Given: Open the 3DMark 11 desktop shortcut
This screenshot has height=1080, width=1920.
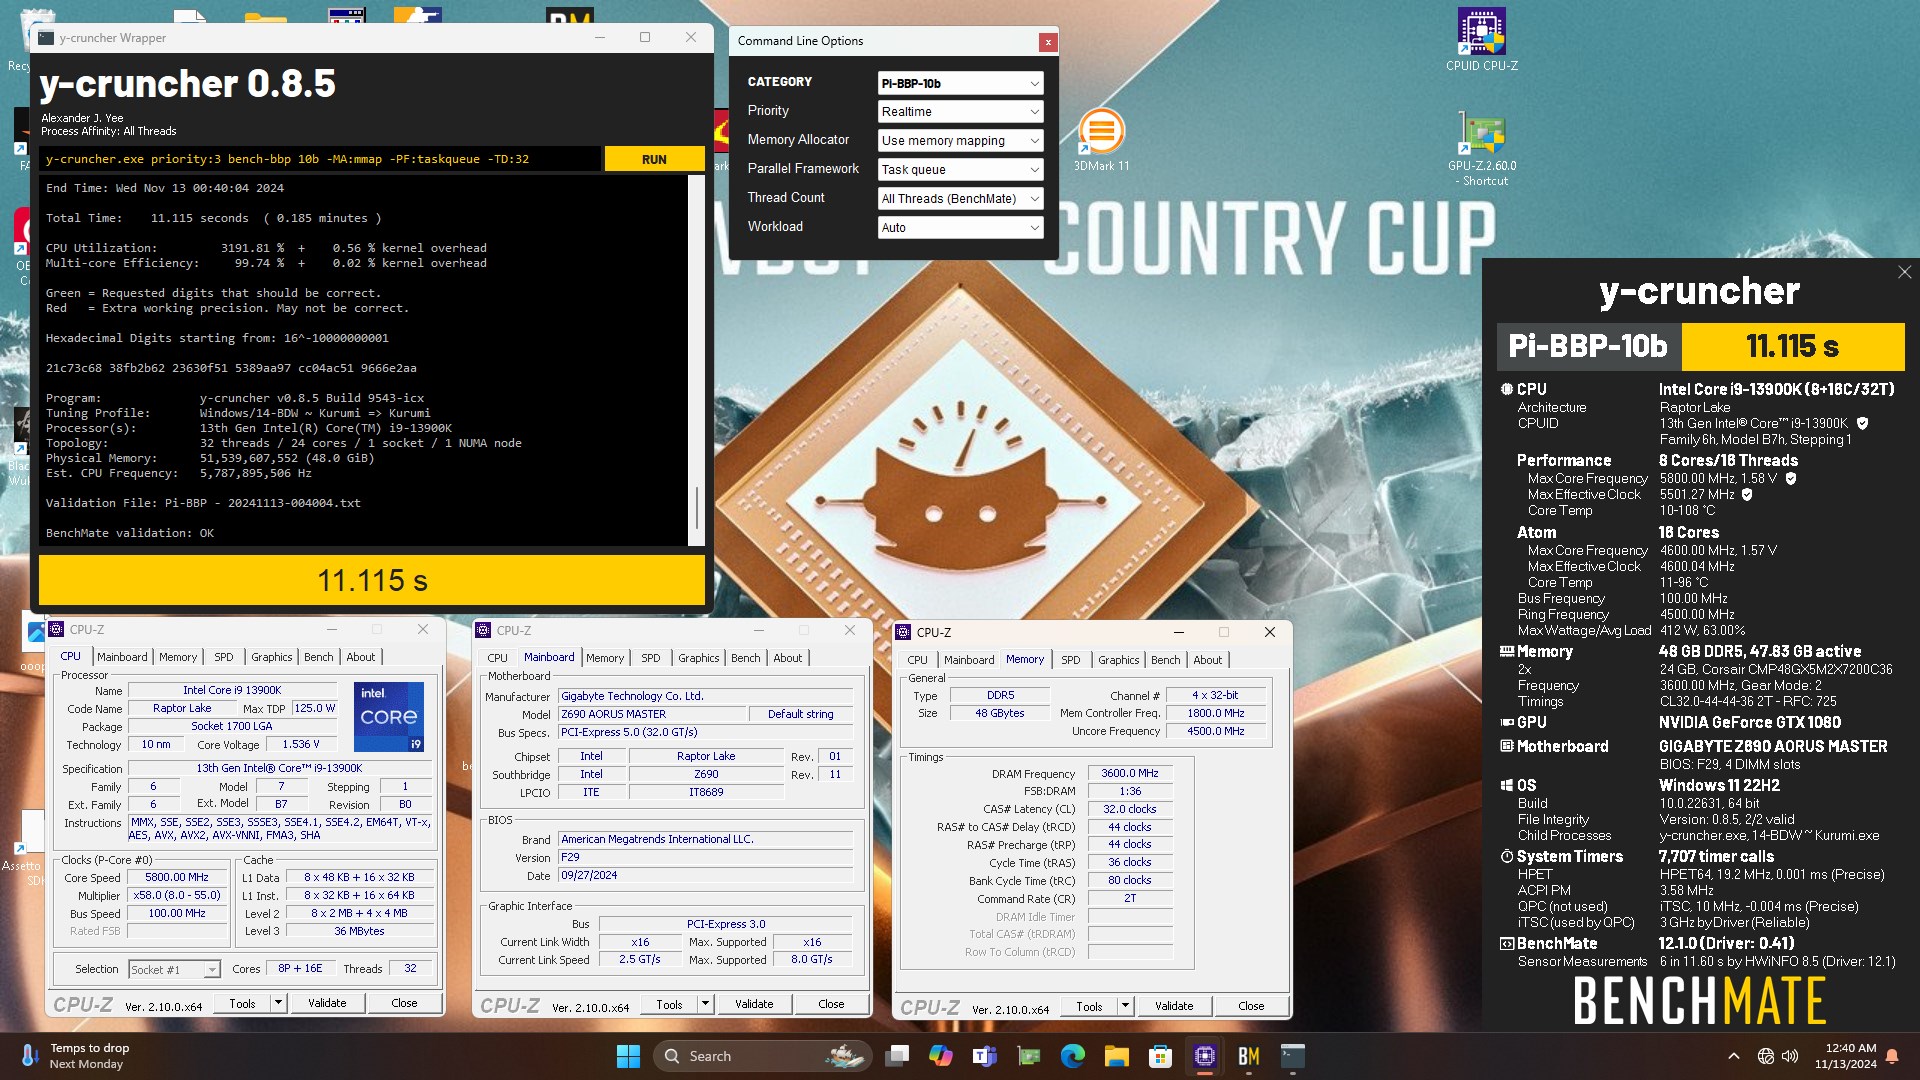Looking at the screenshot, I should [x=1101, y=141].
